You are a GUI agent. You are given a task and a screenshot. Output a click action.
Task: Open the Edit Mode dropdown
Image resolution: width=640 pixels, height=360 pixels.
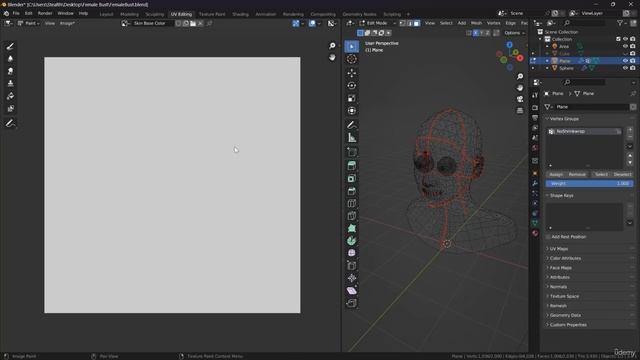tap(378, 23)
